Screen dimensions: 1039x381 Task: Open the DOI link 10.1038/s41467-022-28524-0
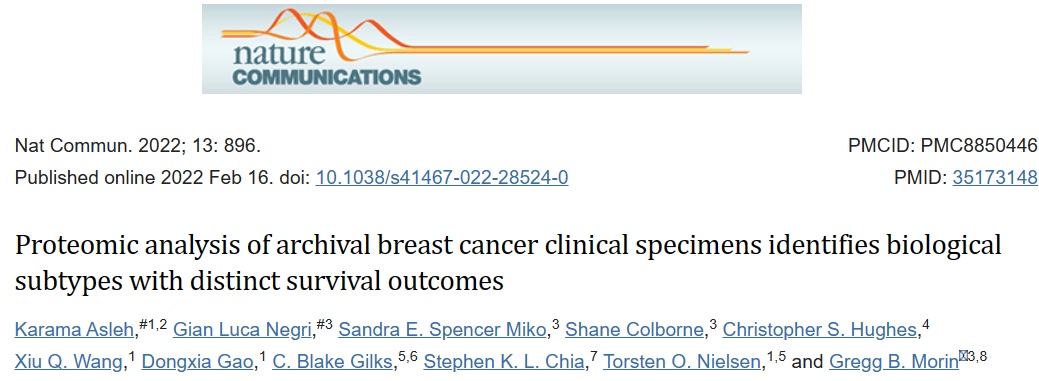tap(442, 178)
